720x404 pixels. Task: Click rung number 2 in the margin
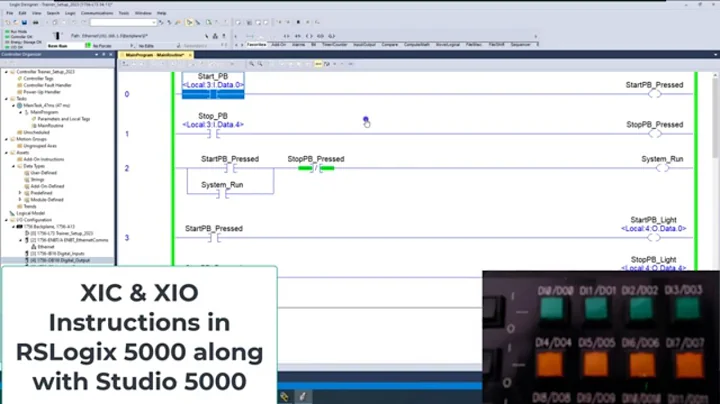[x=127, y=168]
